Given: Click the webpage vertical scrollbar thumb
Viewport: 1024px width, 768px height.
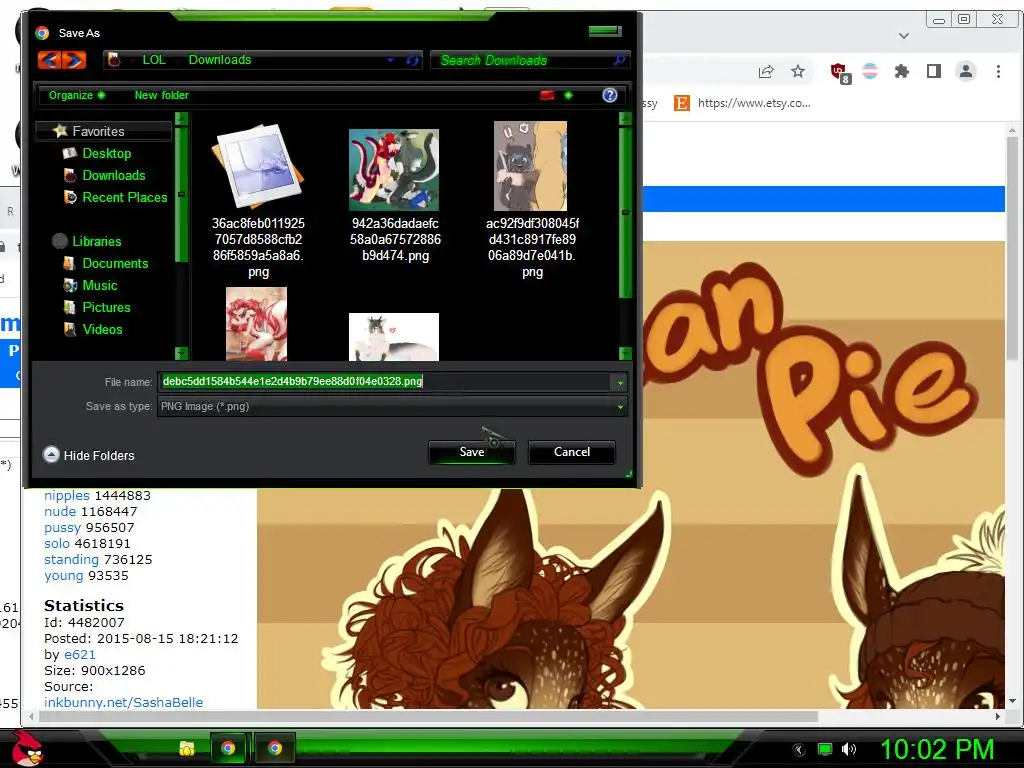Looking at the screenshot, I should click(1012, 247).
